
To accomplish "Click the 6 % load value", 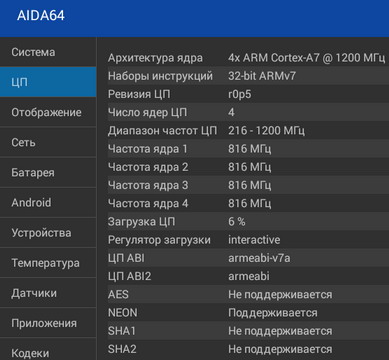I will tap(237, 222).
